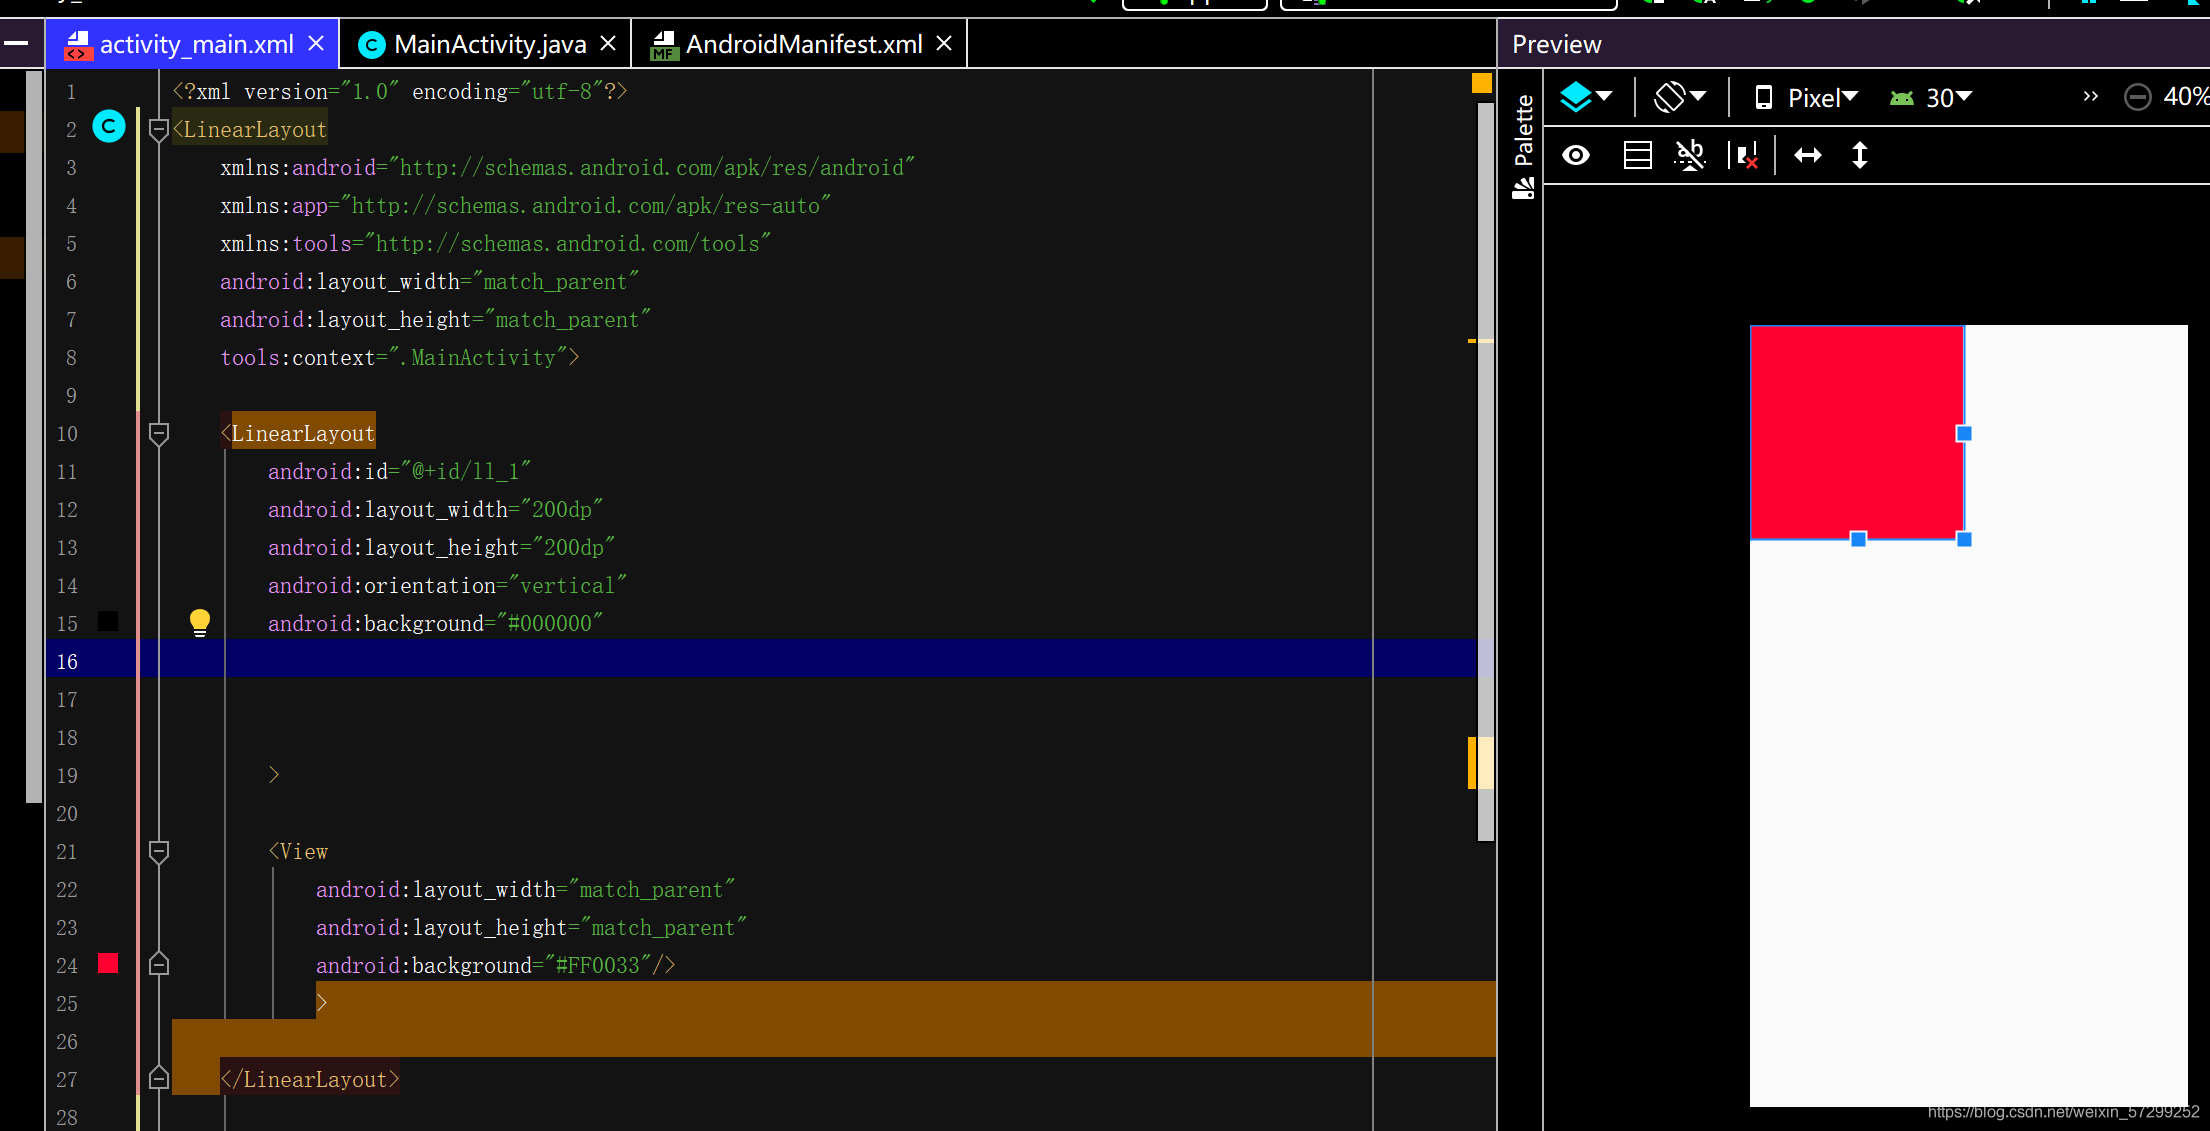2210x1131 pixels.
Task: Collapse View tag fold marker line 21
Action: click(x=158, y=851)
